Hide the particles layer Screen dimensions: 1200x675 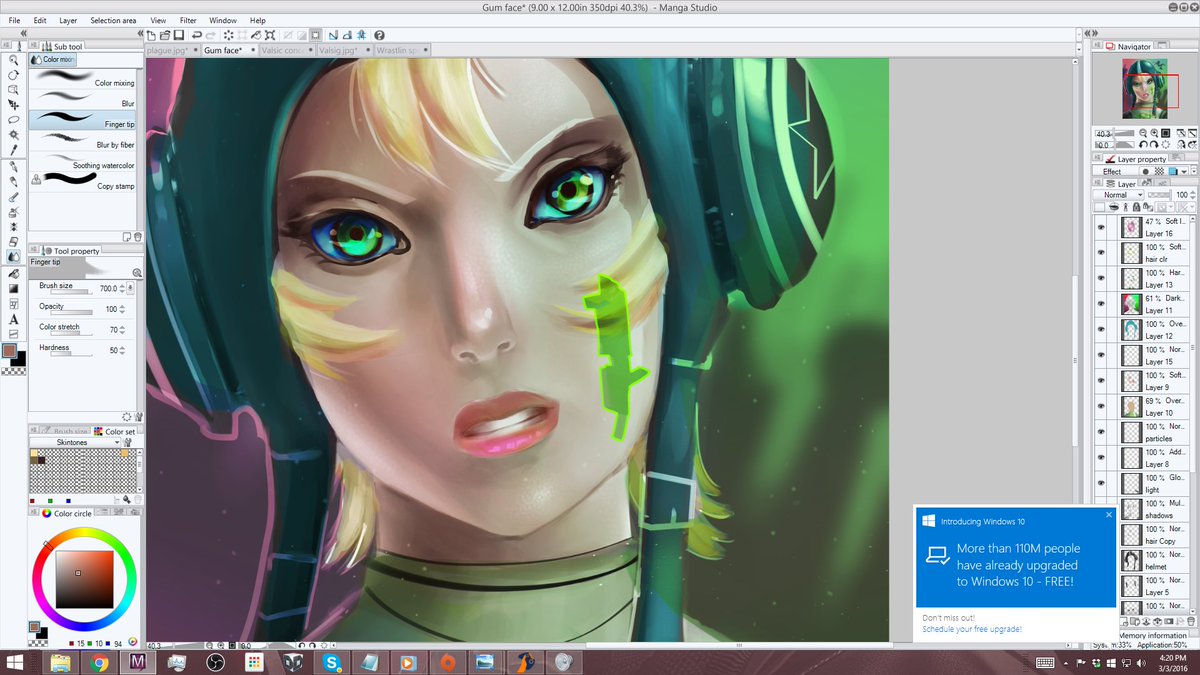[x=1101, y=432]
